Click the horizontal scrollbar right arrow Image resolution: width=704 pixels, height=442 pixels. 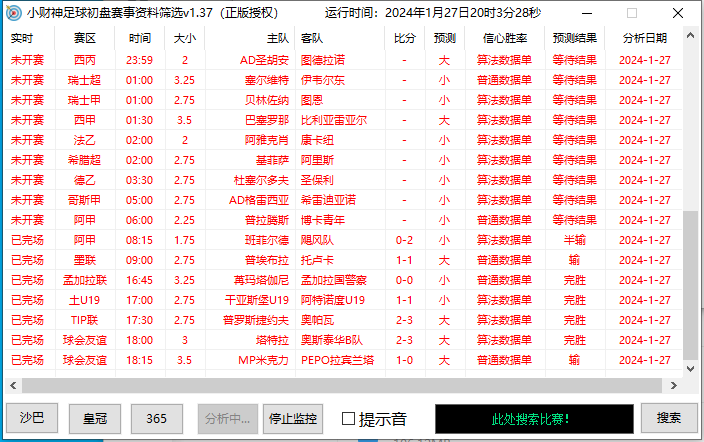tap(673, 385)
